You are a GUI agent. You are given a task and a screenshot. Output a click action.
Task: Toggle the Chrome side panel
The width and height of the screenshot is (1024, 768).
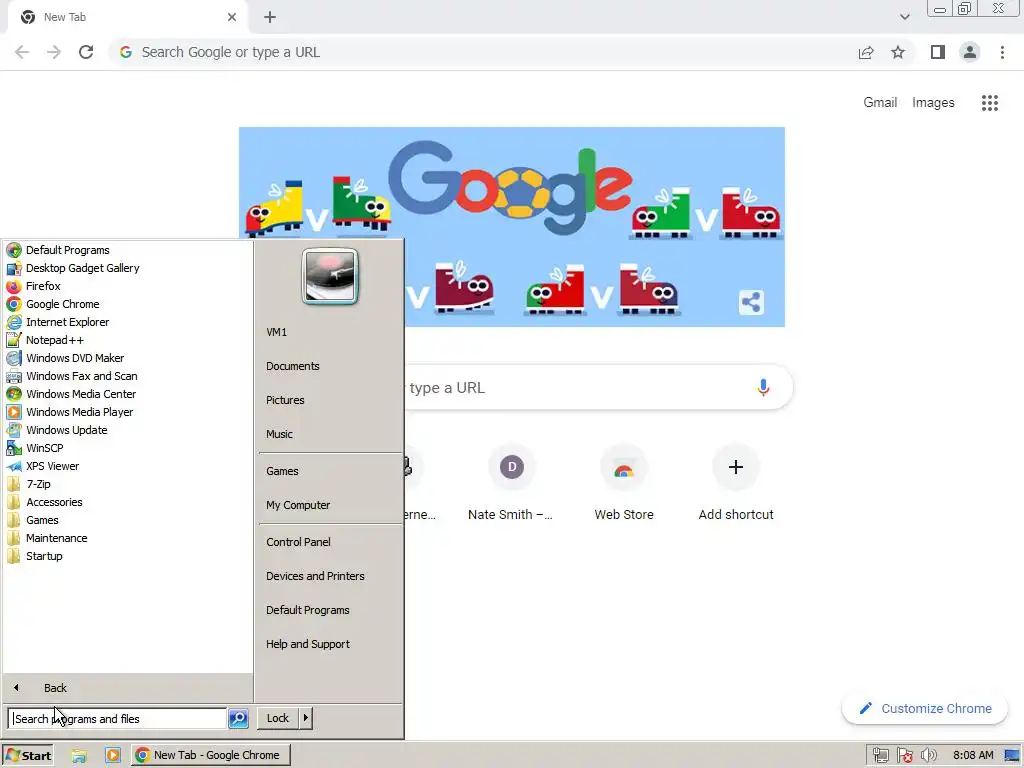pyautogui.click(x=938, y=52)
